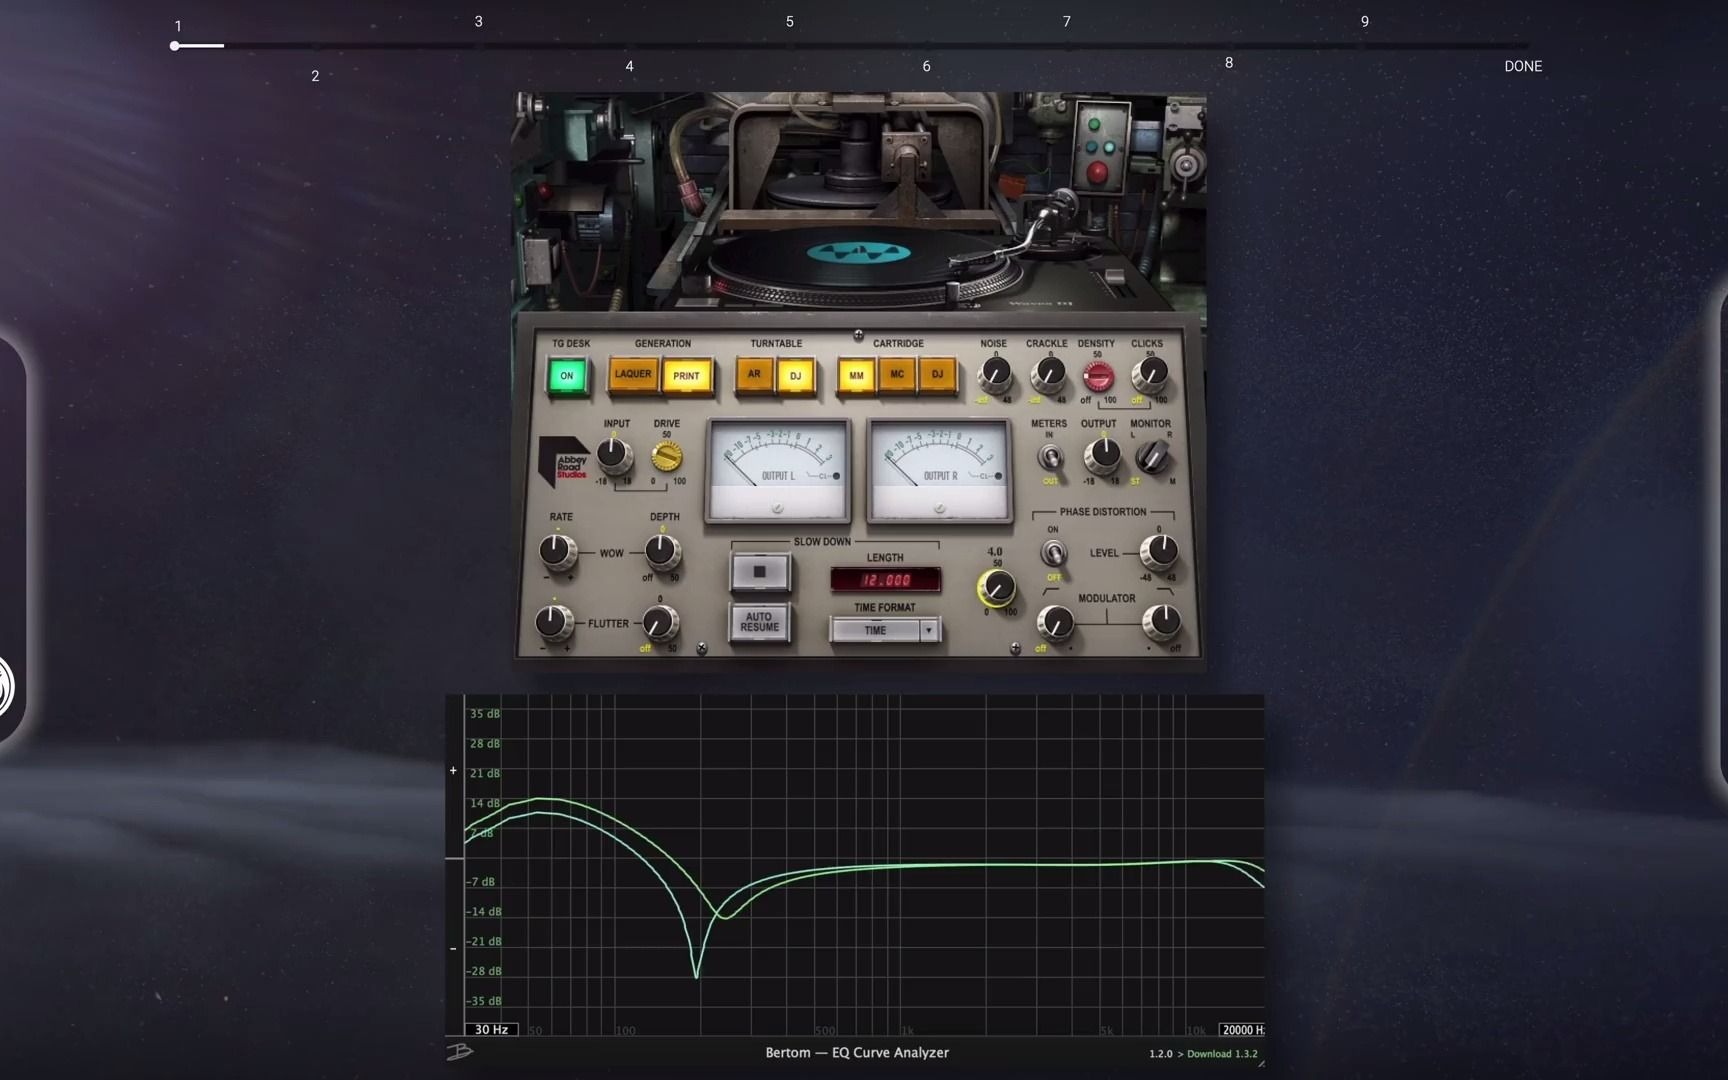
Task: Choose the AR turntable type
Action: (754, 375)
